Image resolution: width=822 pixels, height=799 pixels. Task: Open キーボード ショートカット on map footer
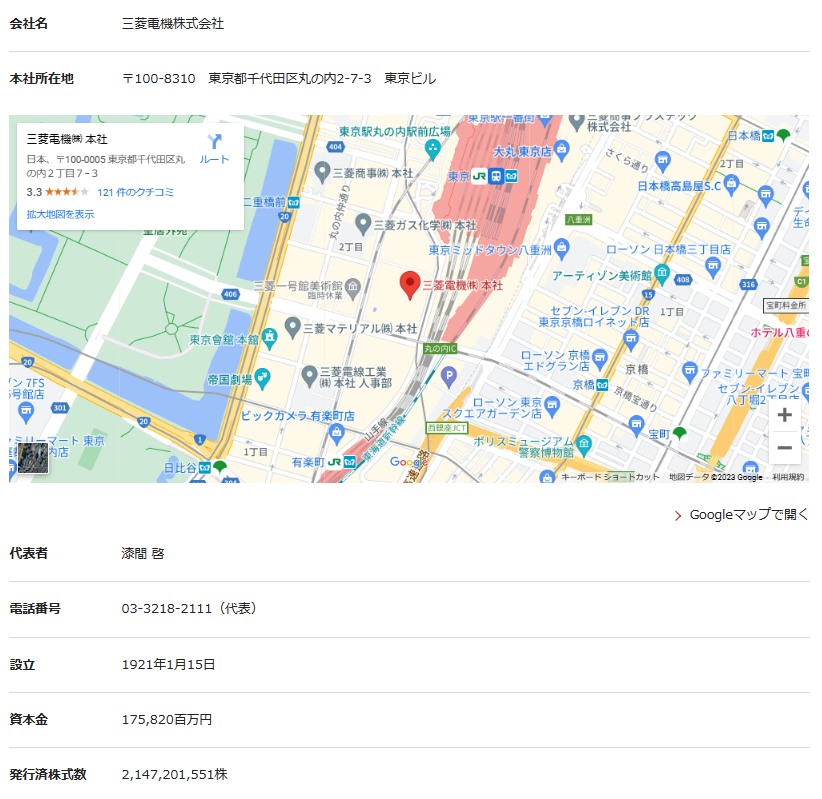click(610, 477)
